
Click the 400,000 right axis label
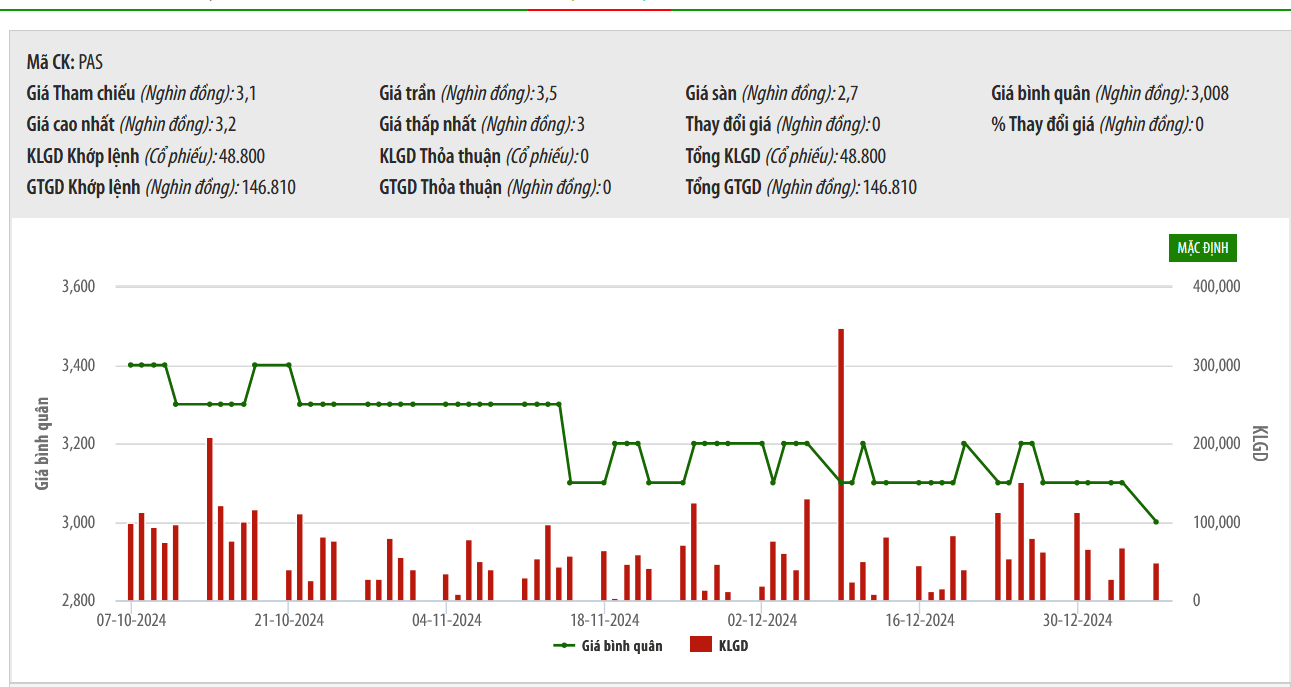coord(1216,287)
